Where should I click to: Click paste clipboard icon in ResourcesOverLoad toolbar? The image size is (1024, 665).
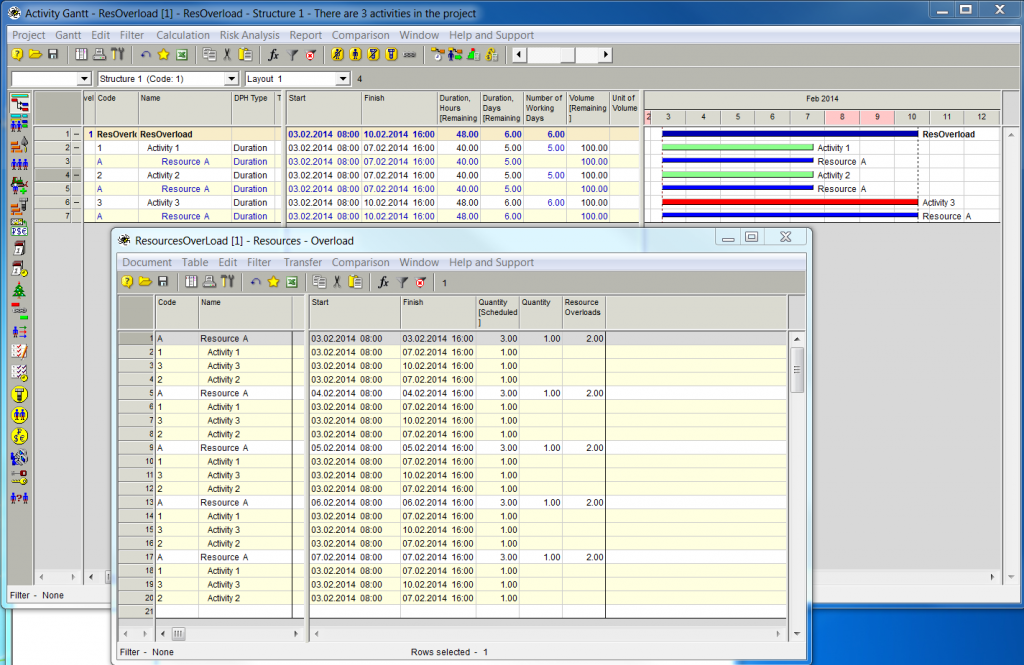[355, 282]
